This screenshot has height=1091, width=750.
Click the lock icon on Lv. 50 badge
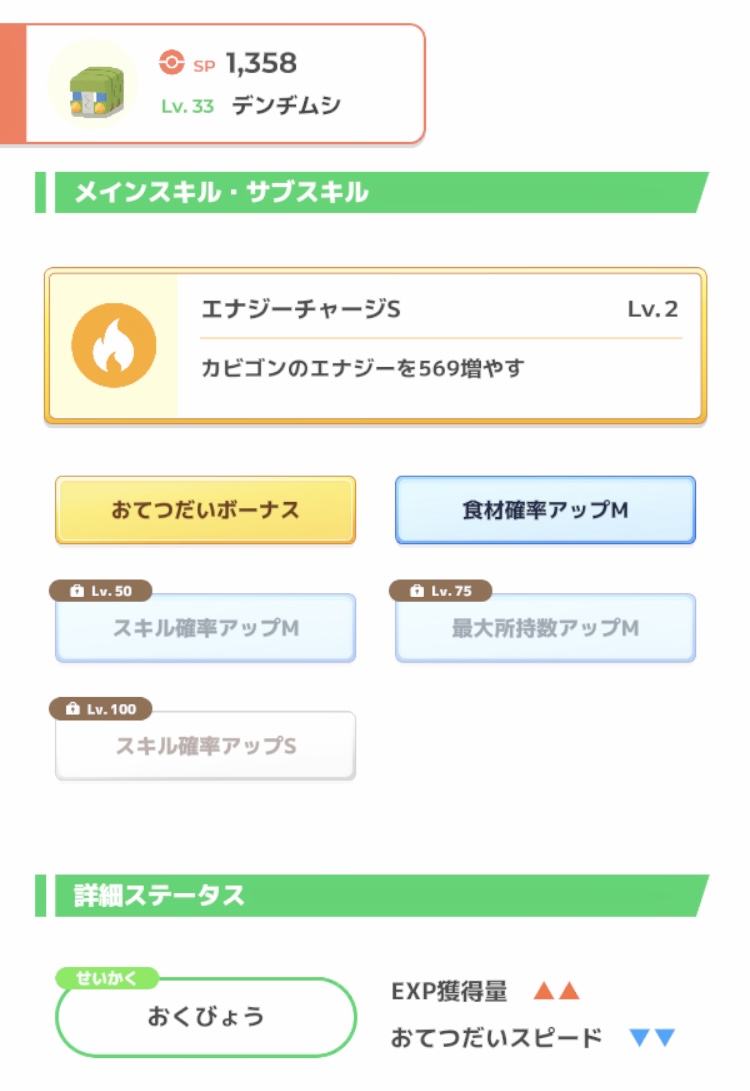(77, 591)
